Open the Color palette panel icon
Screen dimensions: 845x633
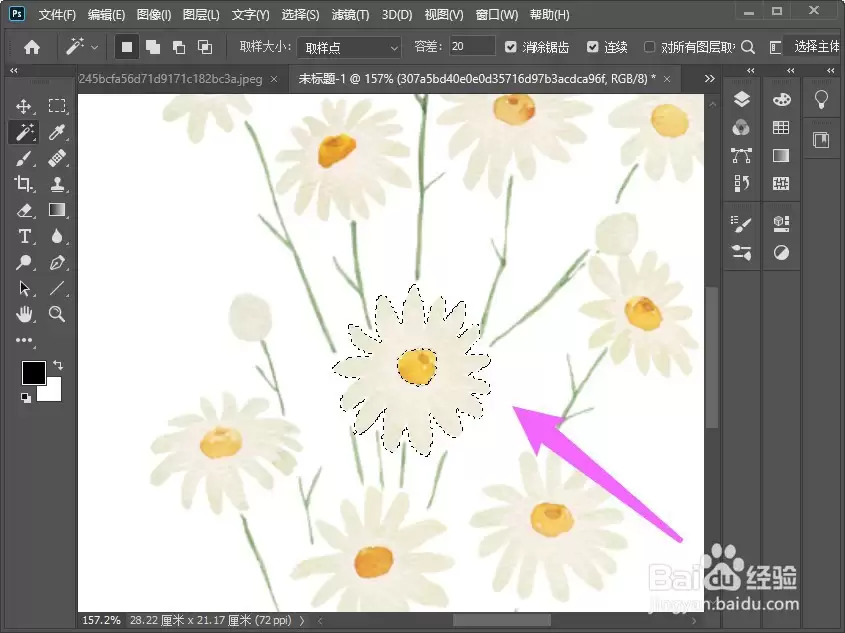coord(781,99)
